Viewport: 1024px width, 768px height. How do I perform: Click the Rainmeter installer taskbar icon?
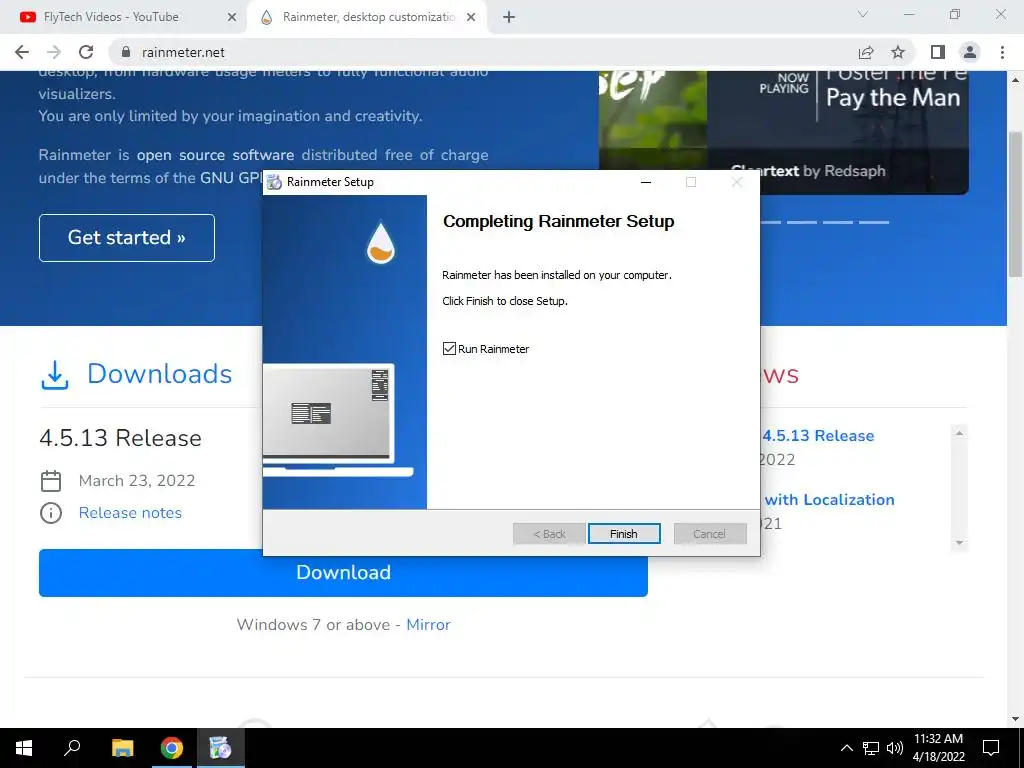[221, 748]
